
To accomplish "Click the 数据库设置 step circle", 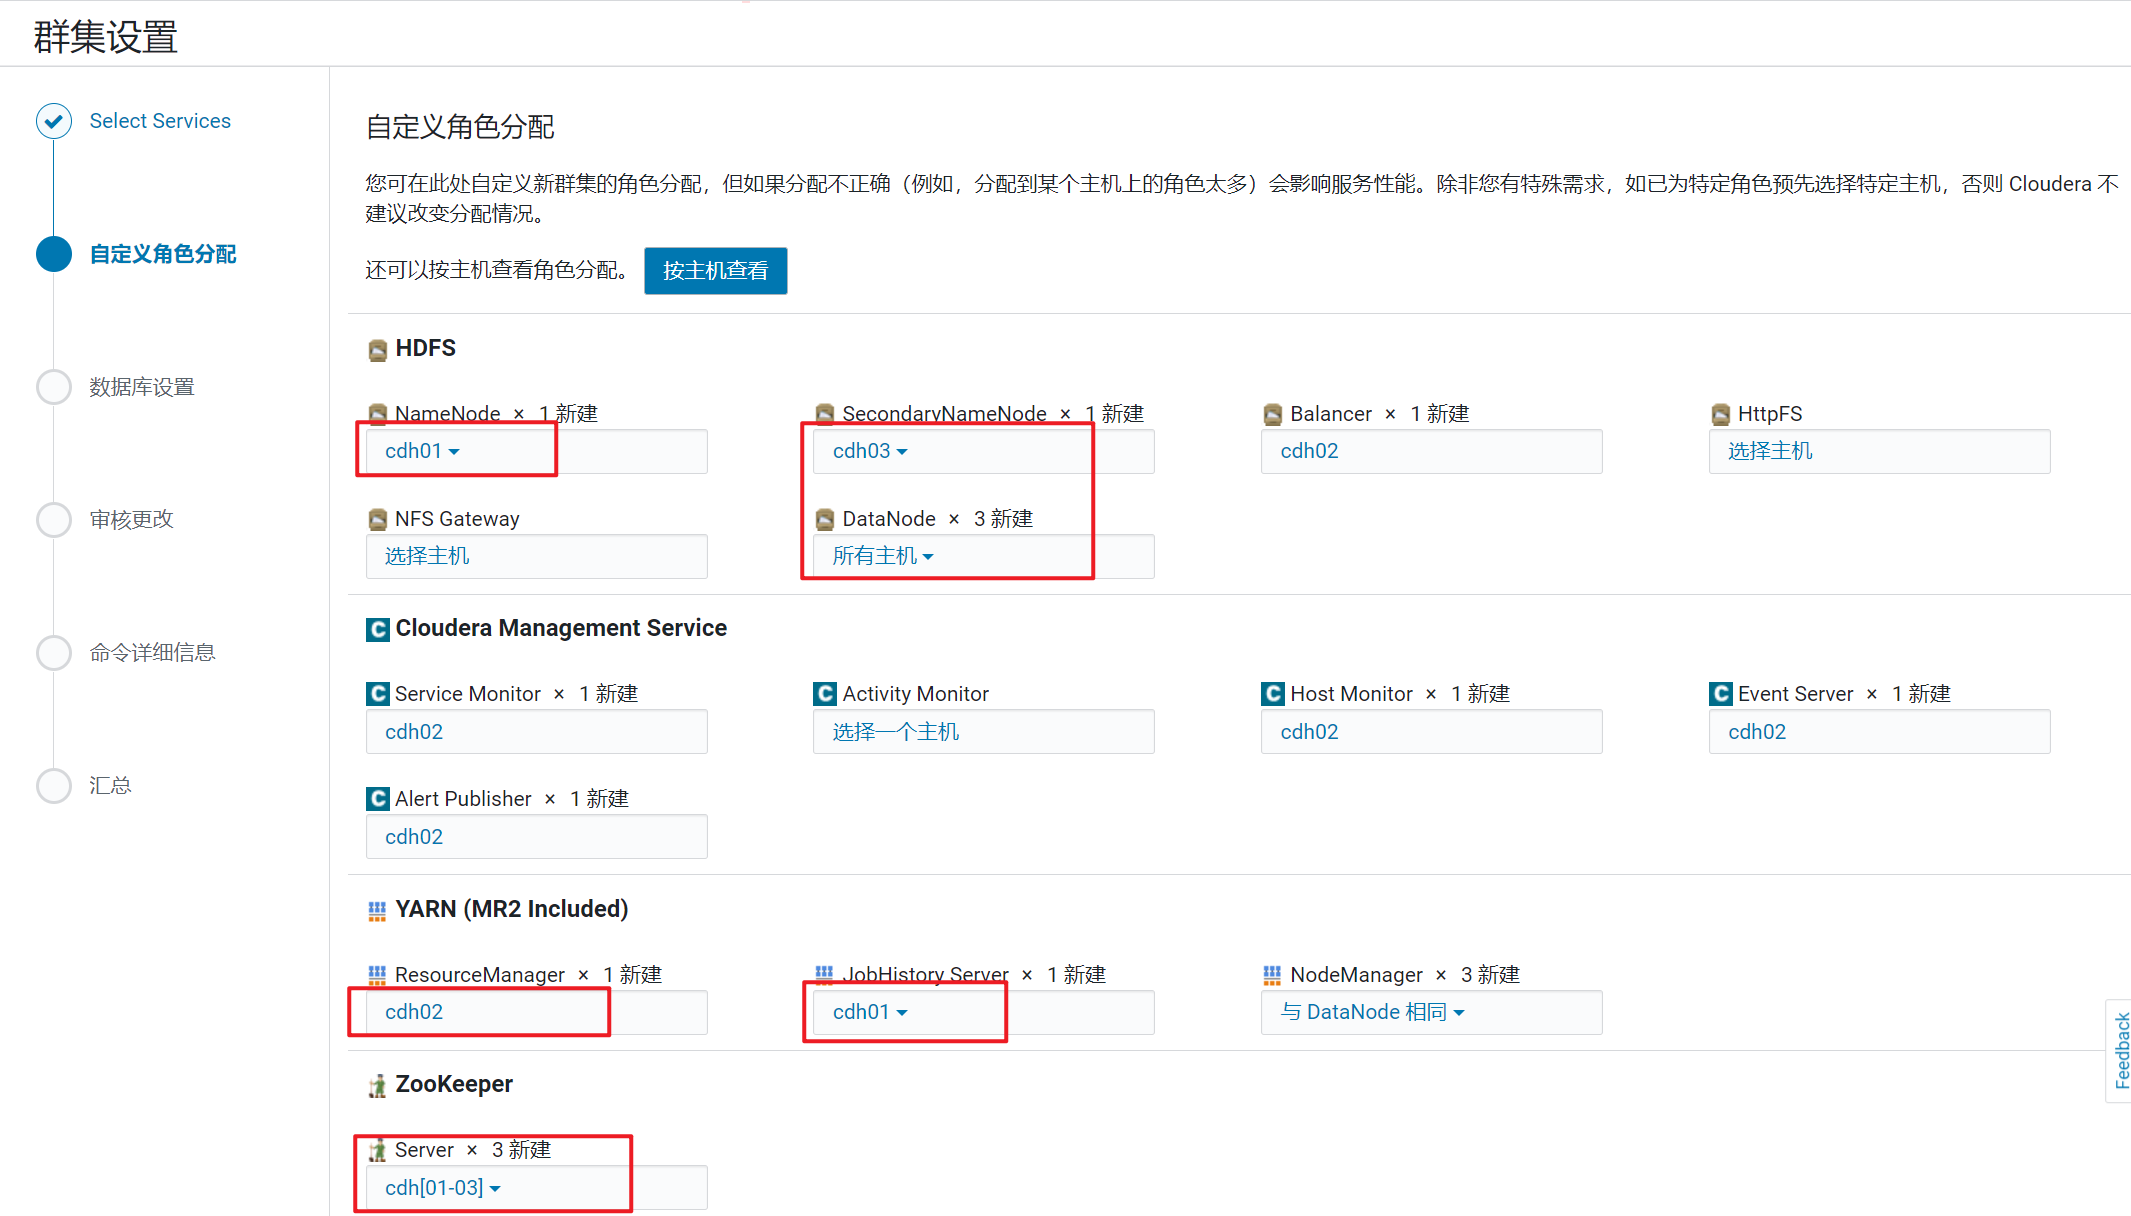I will click(54, 387).
